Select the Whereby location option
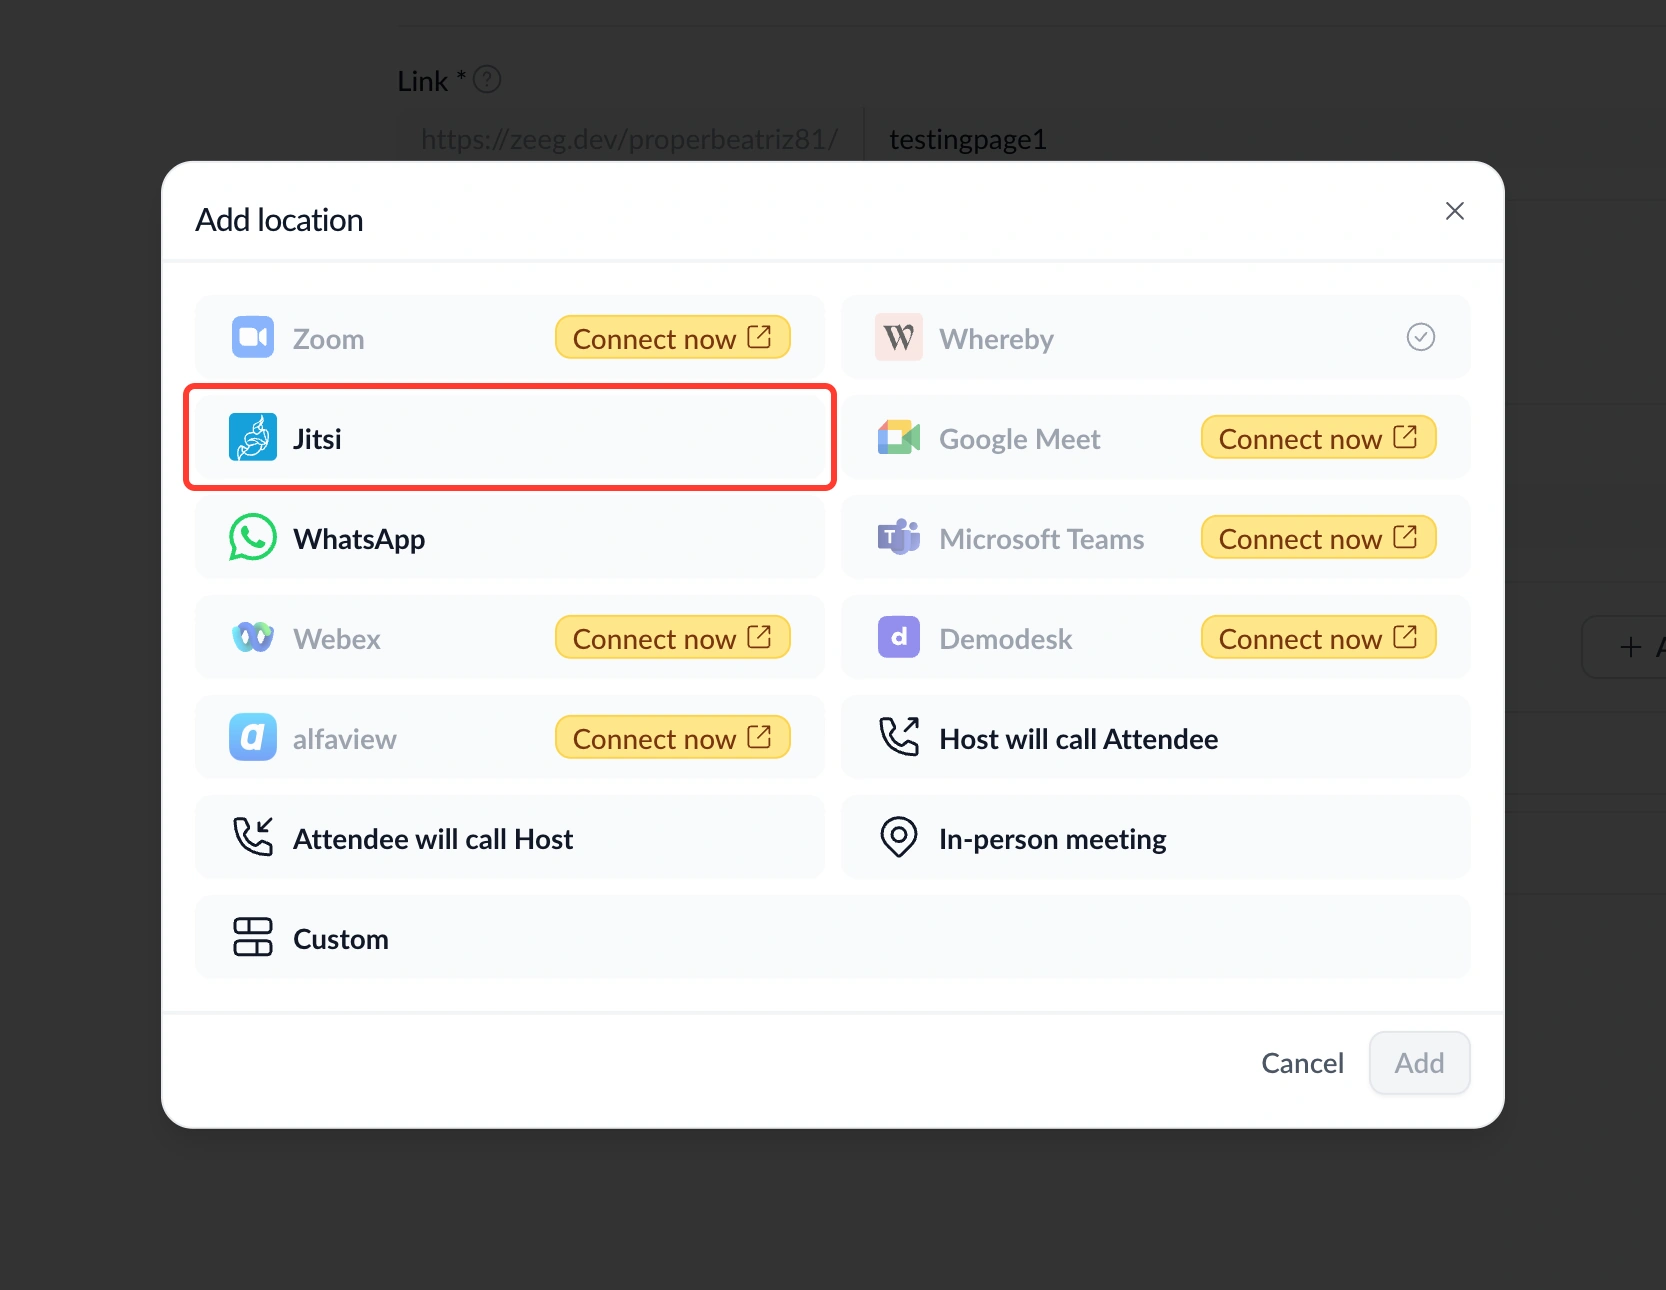This screenshot has width=1666, height=1290. click(x=1156, y=337)
